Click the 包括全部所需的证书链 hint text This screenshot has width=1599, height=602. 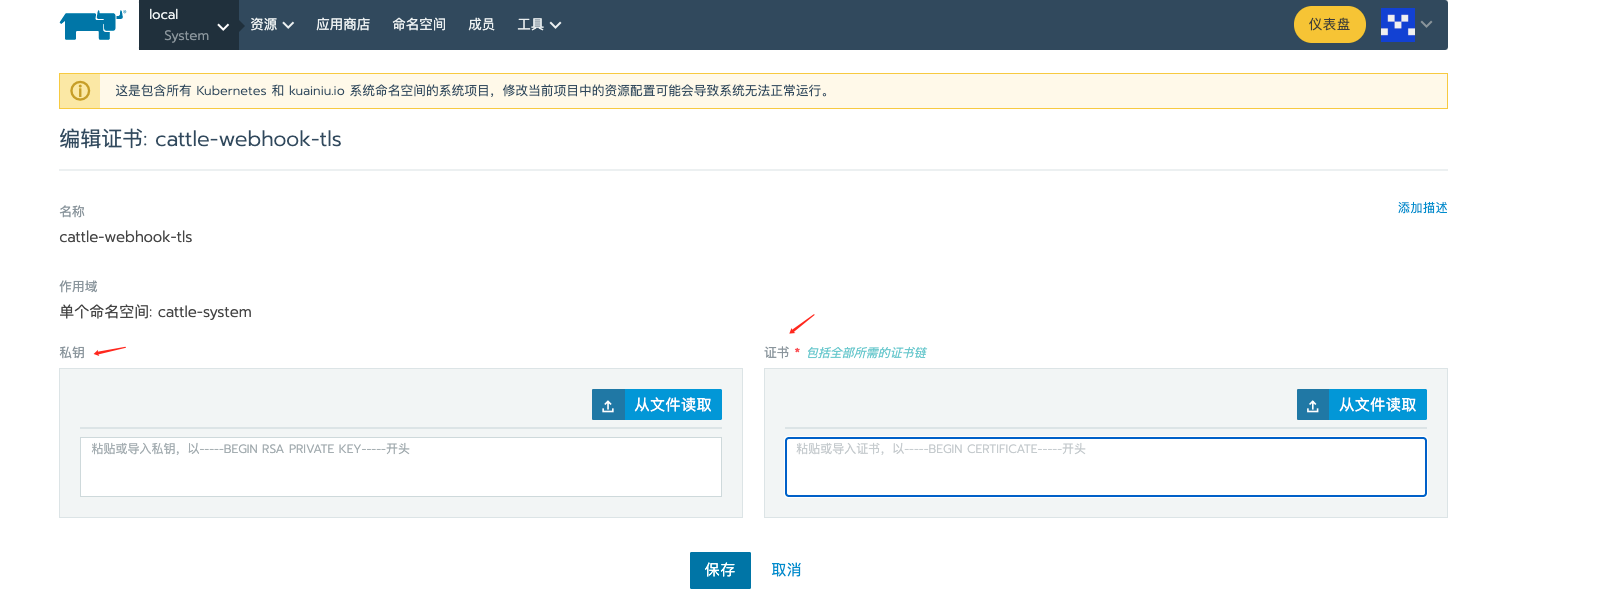(x=866, y=353)
